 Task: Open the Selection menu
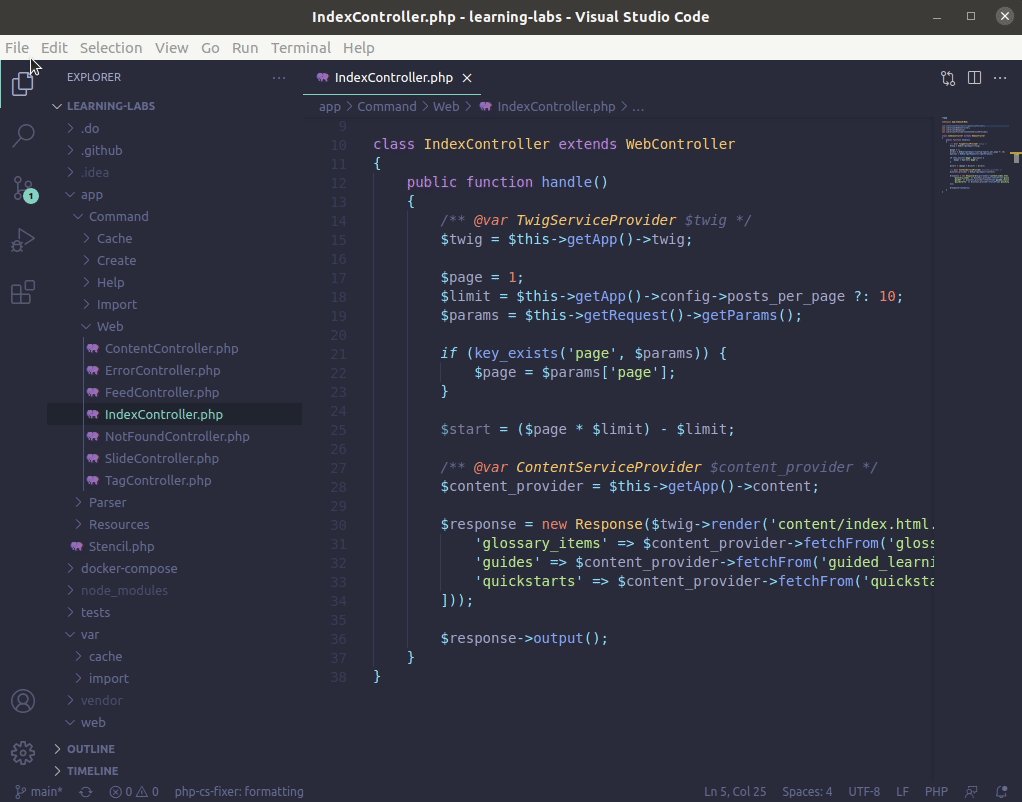[111, 48]
